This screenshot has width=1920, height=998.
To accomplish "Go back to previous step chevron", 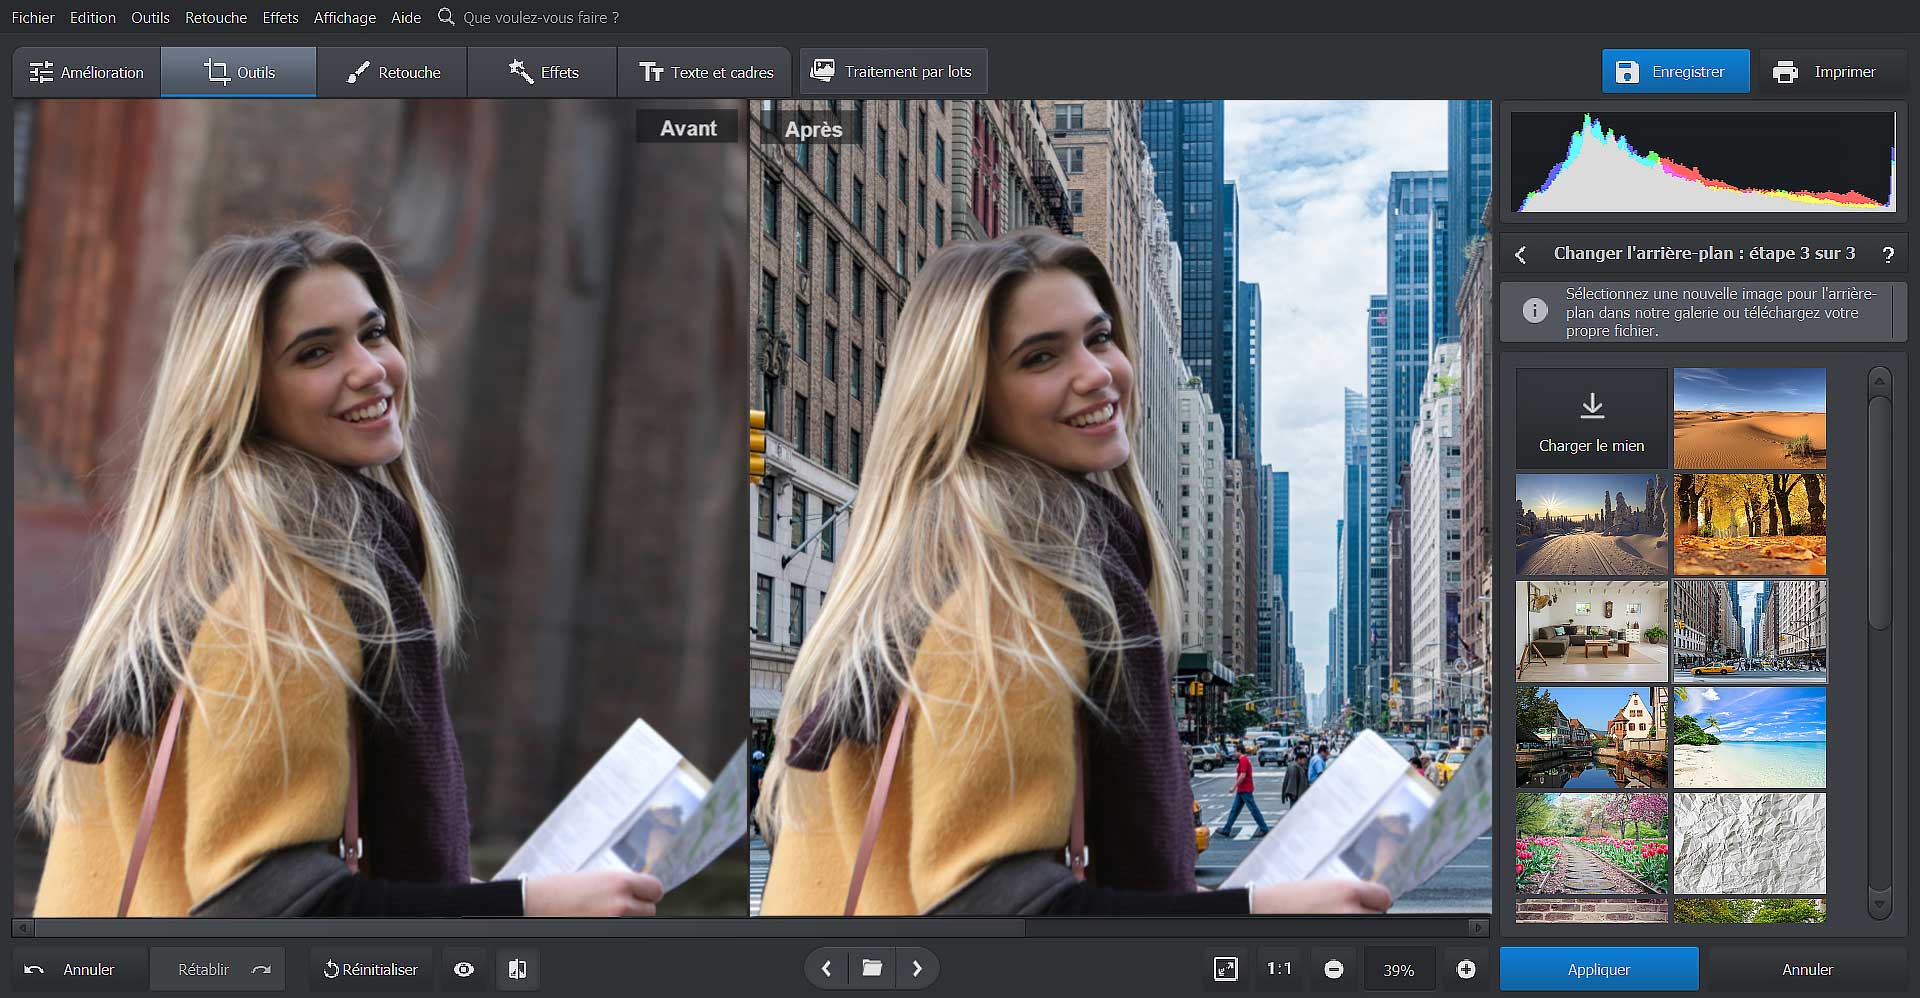I will (x=1521, y=254).
